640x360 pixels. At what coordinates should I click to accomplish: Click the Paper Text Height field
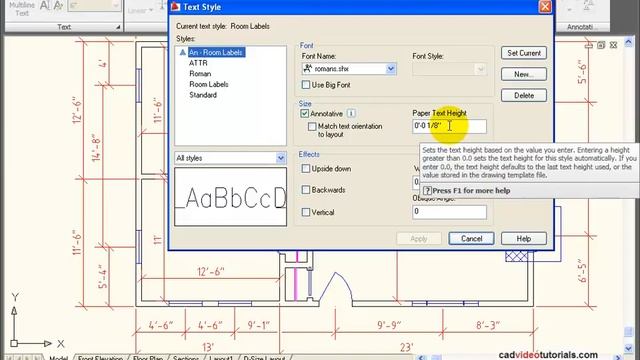(449, 126)
